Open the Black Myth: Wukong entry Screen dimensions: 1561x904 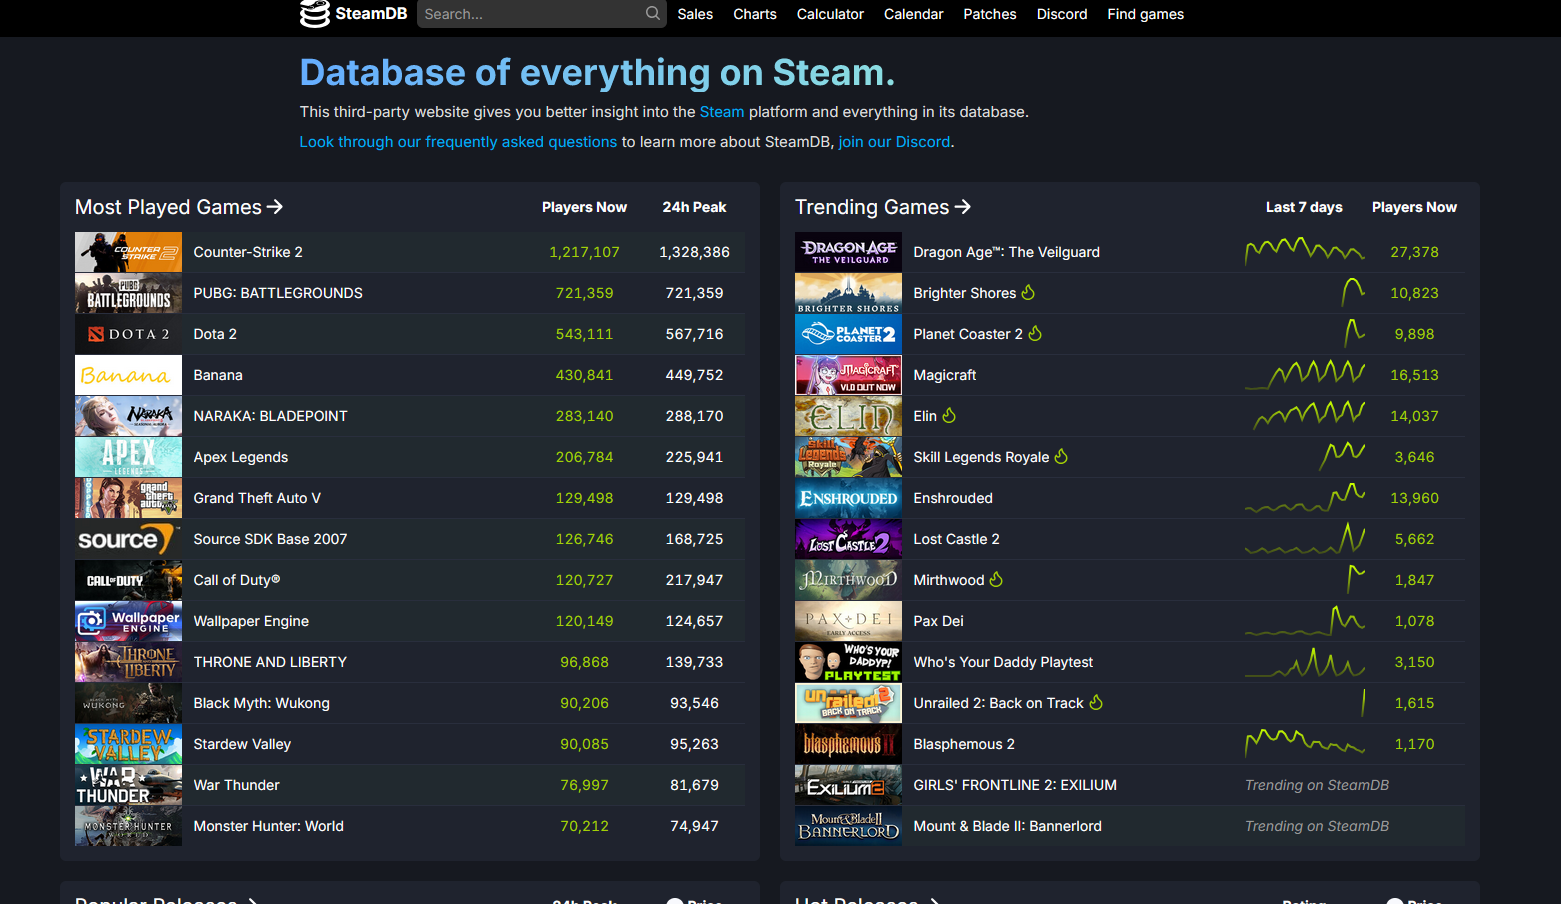(x=261, y=703)
